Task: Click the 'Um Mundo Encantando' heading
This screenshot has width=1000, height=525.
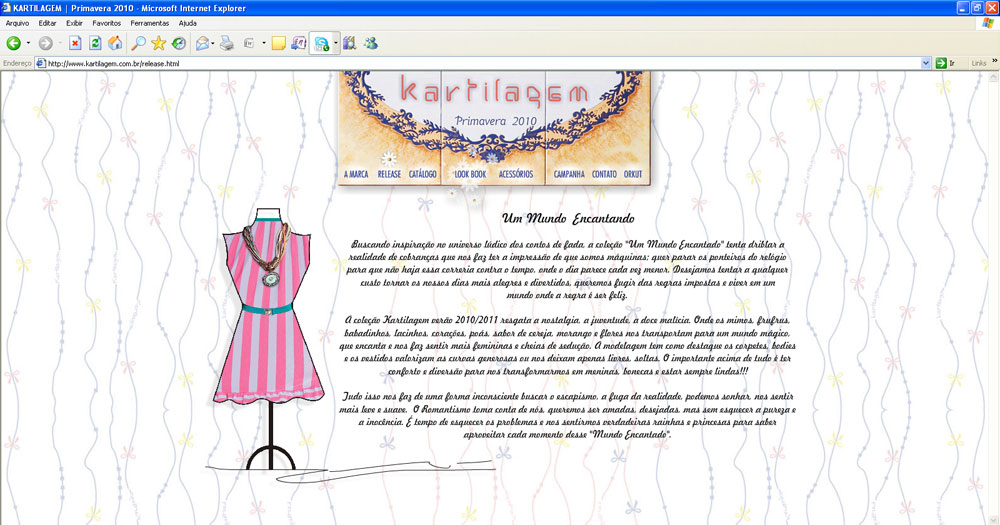Action: [x=568, y=219]
